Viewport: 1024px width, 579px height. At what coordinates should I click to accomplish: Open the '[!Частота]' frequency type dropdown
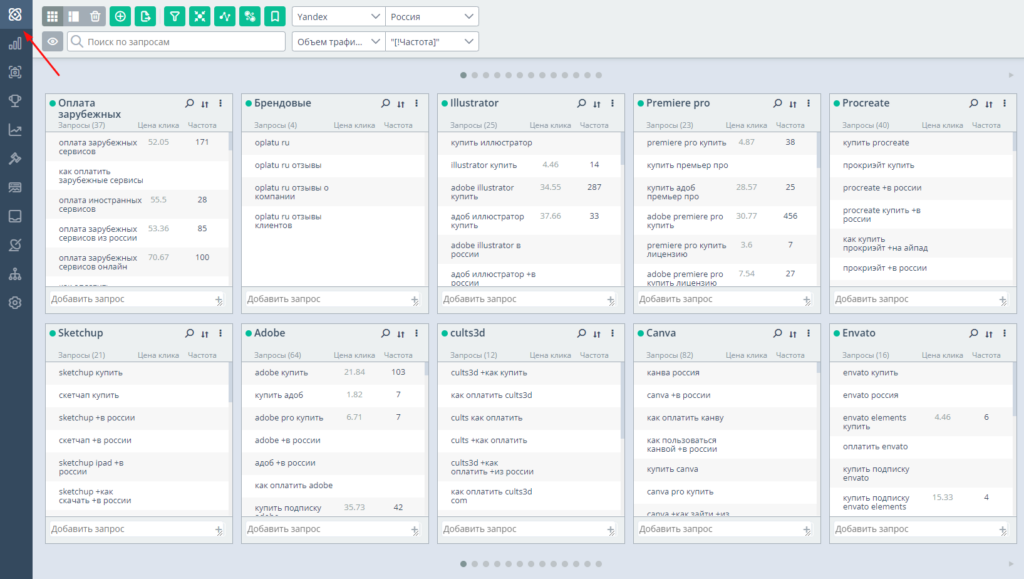pyautogui.click(x=432, y=42)
